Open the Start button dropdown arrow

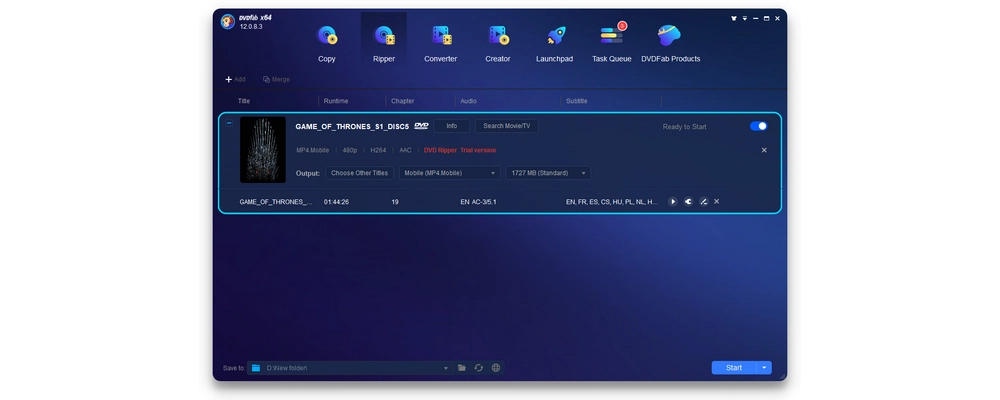pos(765,368)
